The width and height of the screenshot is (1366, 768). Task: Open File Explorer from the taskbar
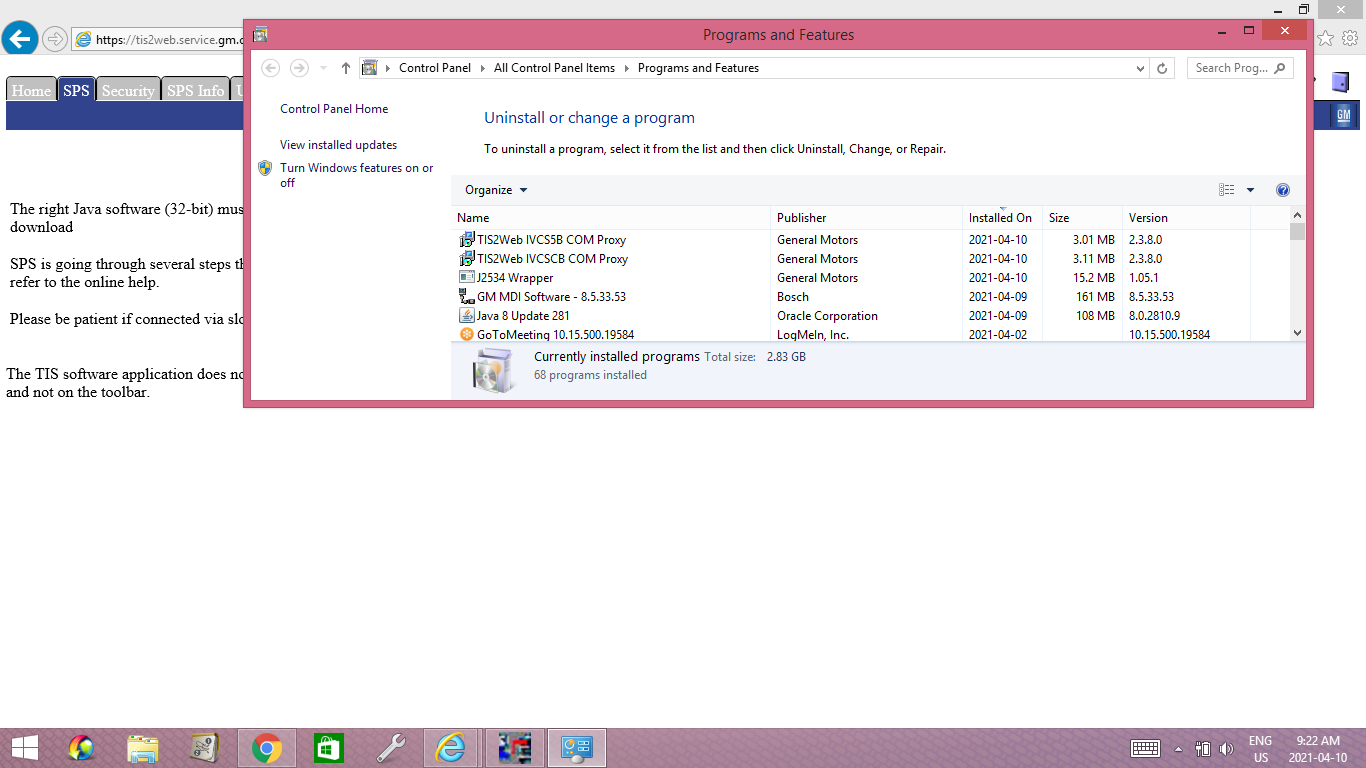click(143, 748)
